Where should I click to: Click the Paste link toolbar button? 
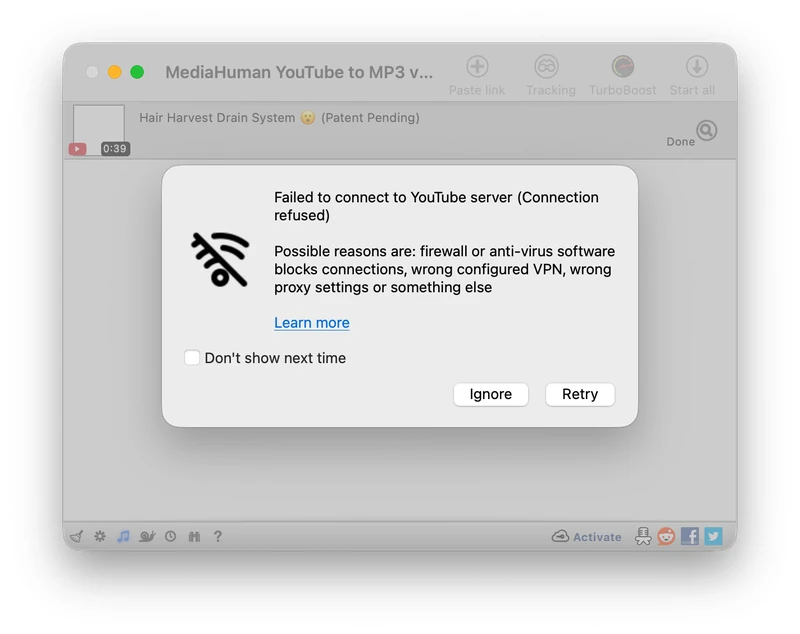pyautogui.click(x=477, y=75)
